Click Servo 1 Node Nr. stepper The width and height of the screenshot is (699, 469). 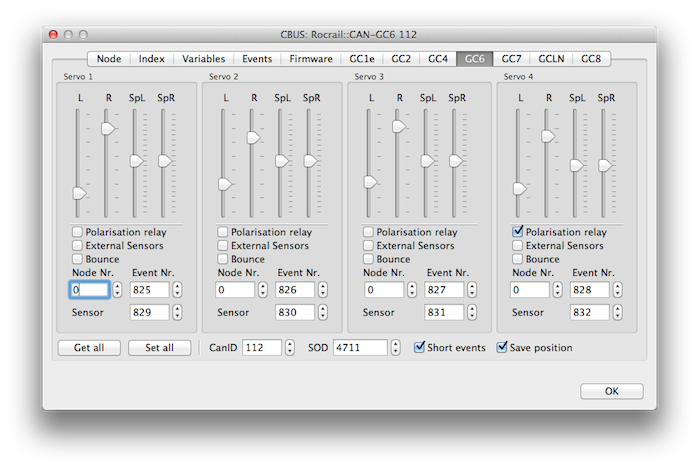[x=117, y=290]
